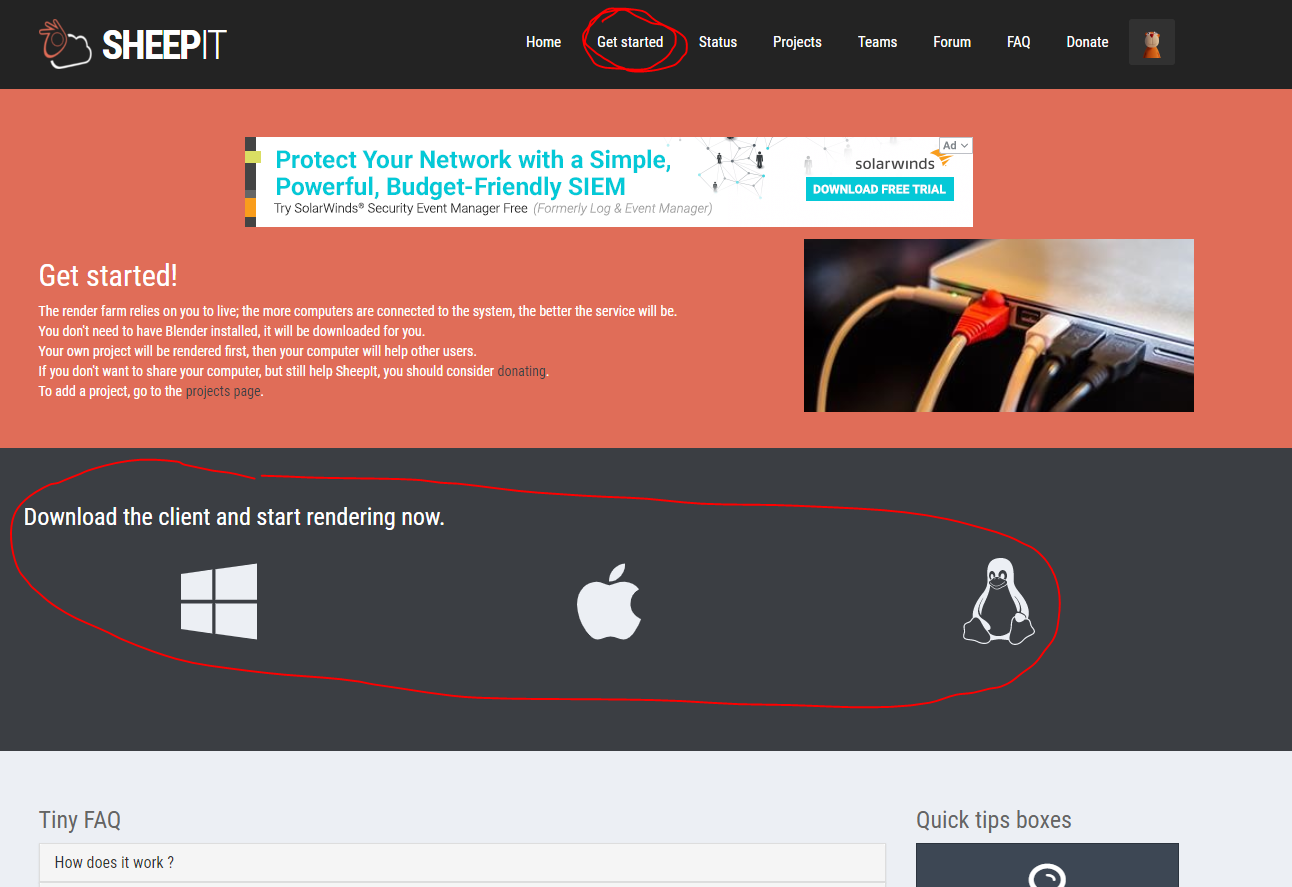Click the 'Tiny FAQ' heading
1292x887 pixels.
point(80,820)
